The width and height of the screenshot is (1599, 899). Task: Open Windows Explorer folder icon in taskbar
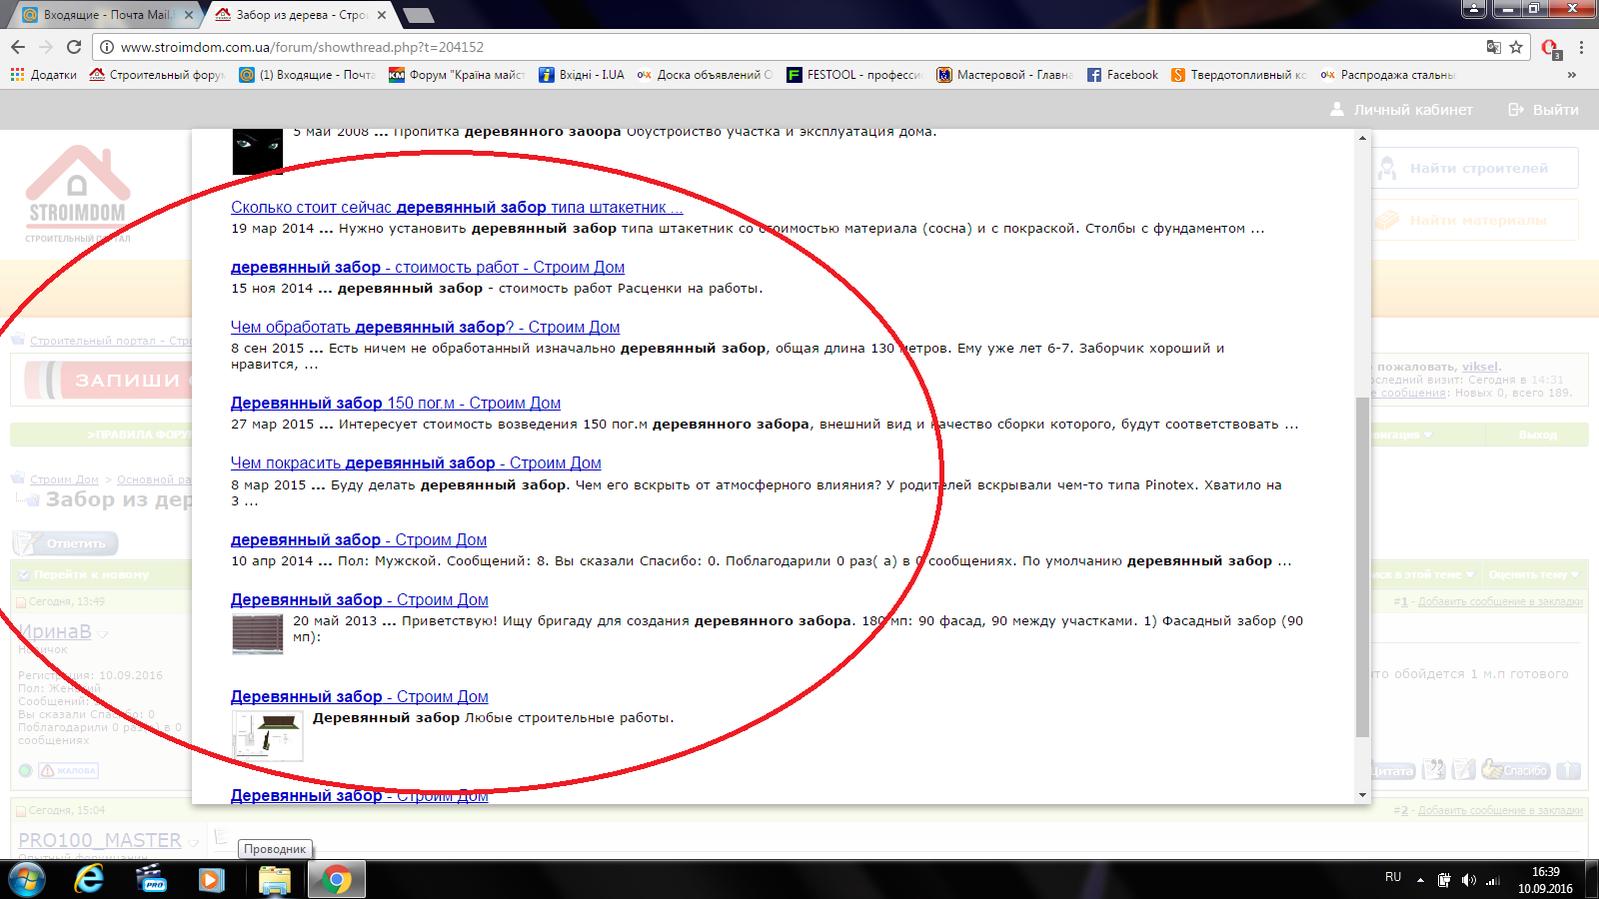[275, 880]
